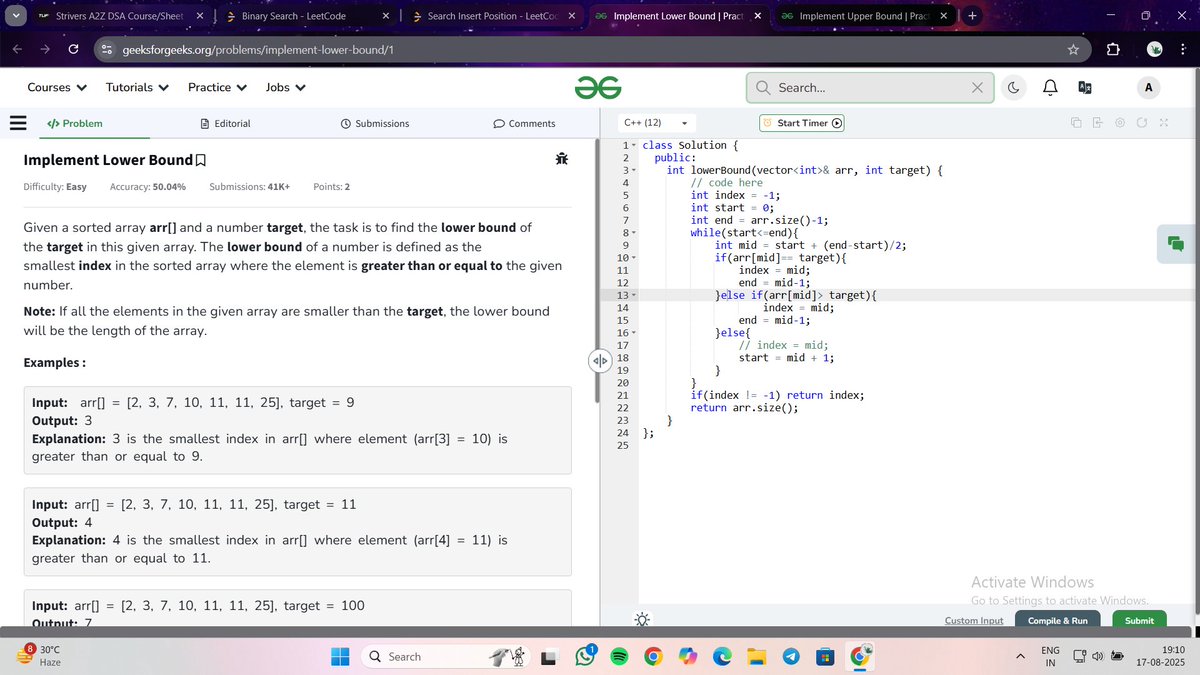Screen dimensions: 1200x675
Task: Open the Comments tab
Action: pyautogui.click(x=524, y=123)
